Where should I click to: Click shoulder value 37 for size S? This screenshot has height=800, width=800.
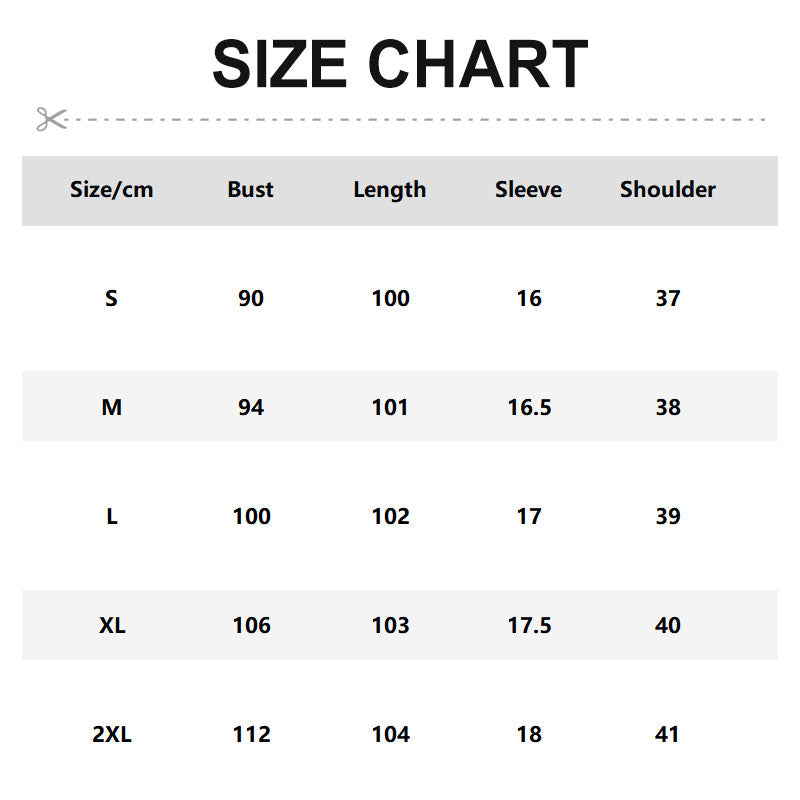668,298
